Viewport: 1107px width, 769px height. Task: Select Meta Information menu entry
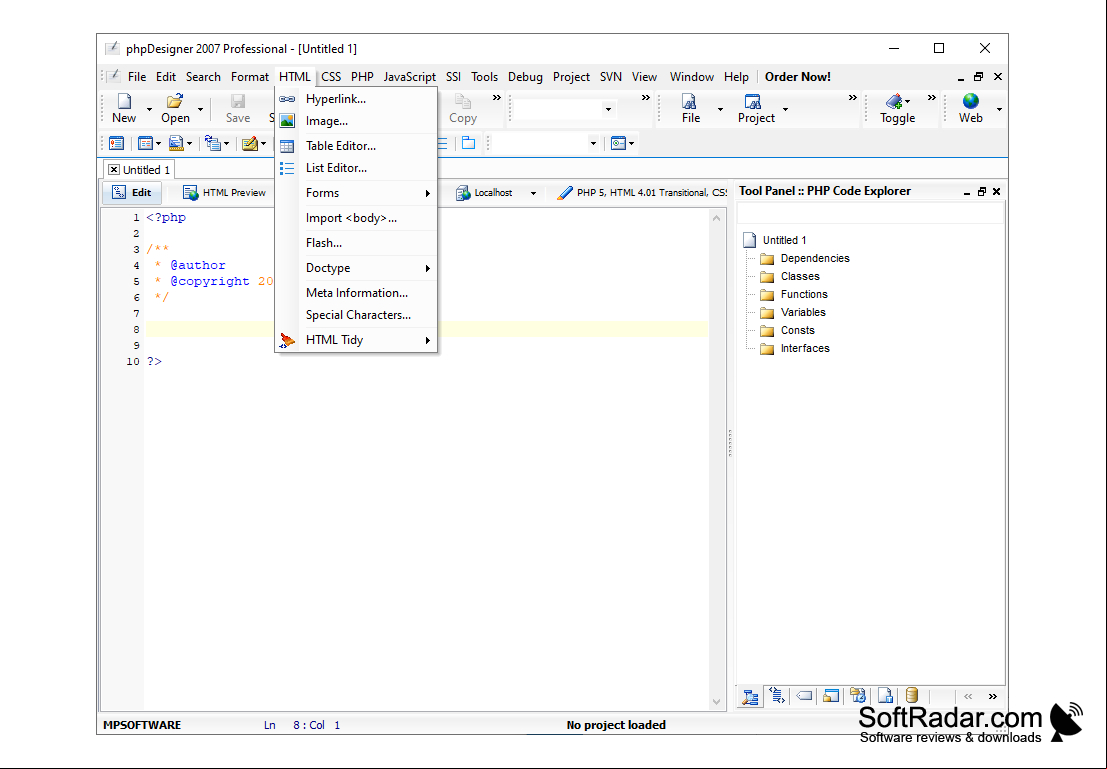[x=356, y=293]
